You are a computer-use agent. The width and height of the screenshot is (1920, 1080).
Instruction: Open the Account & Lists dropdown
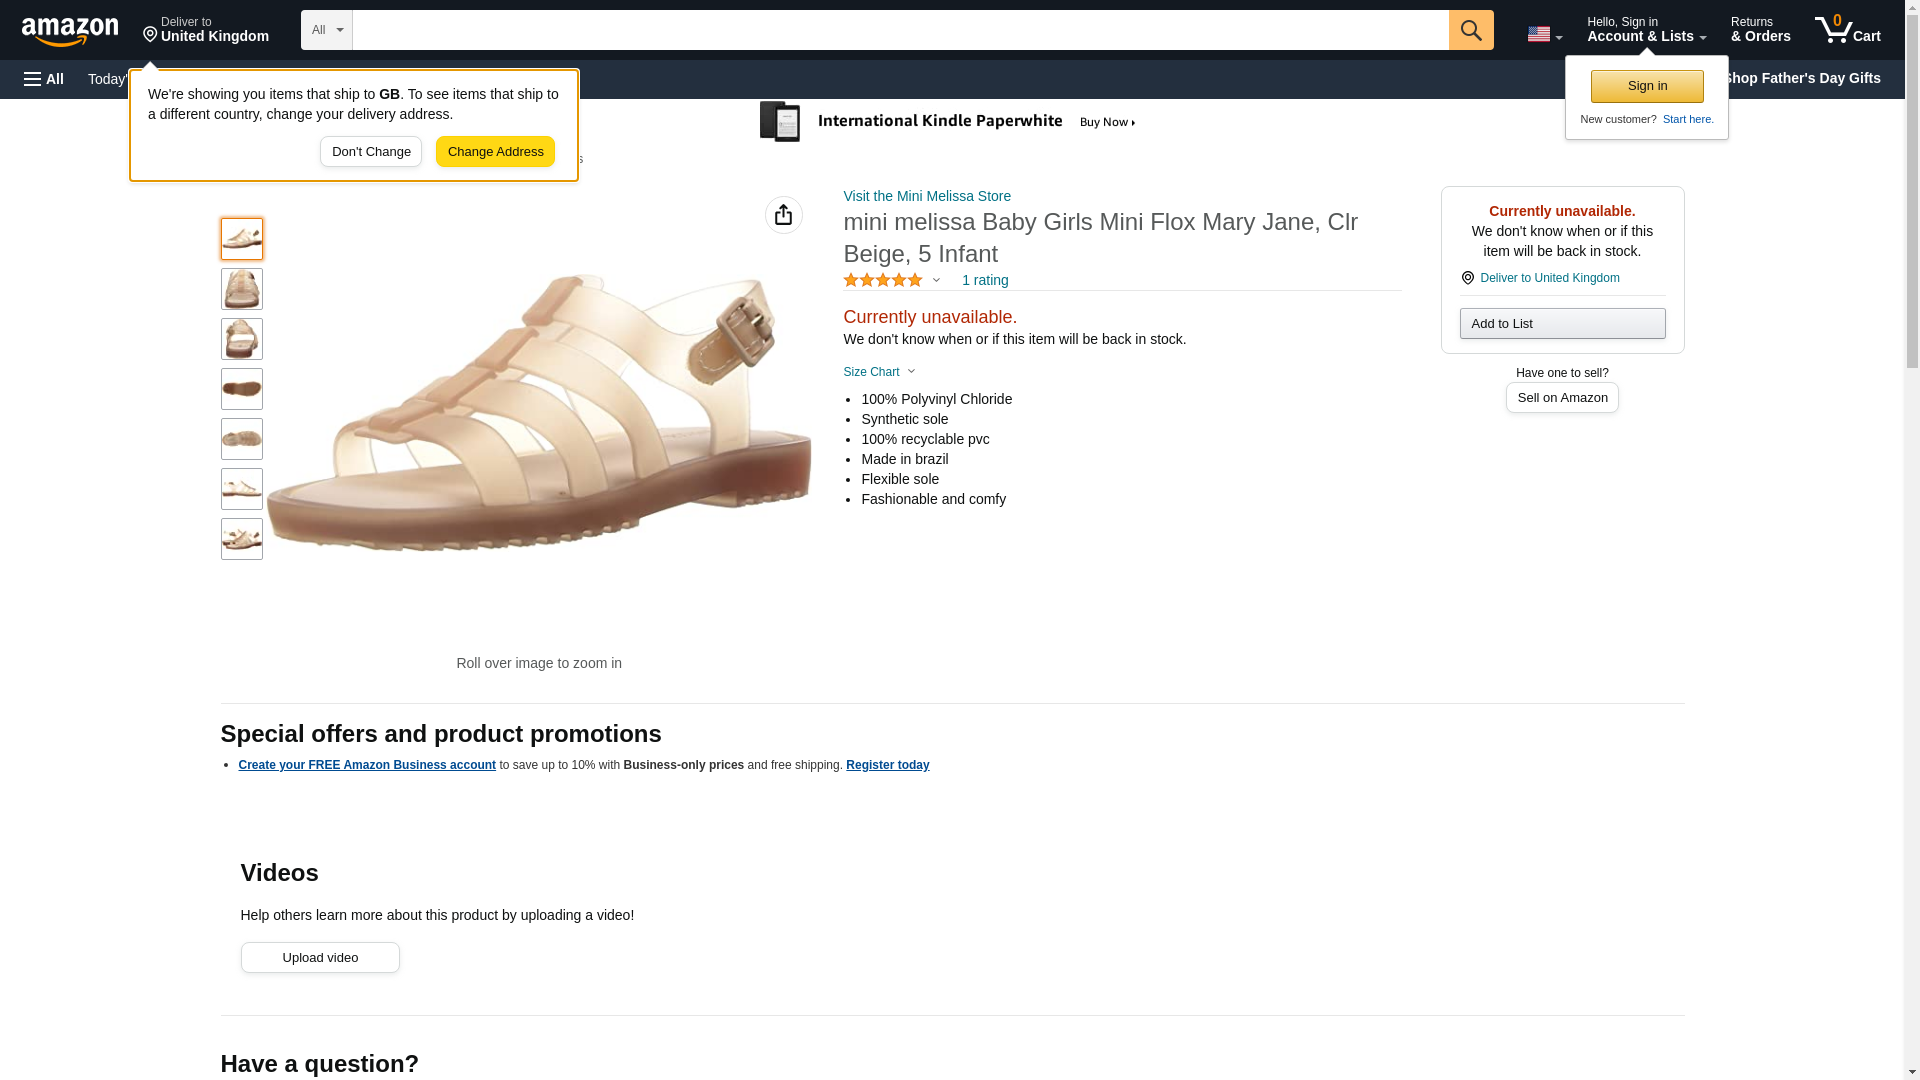1645,30
